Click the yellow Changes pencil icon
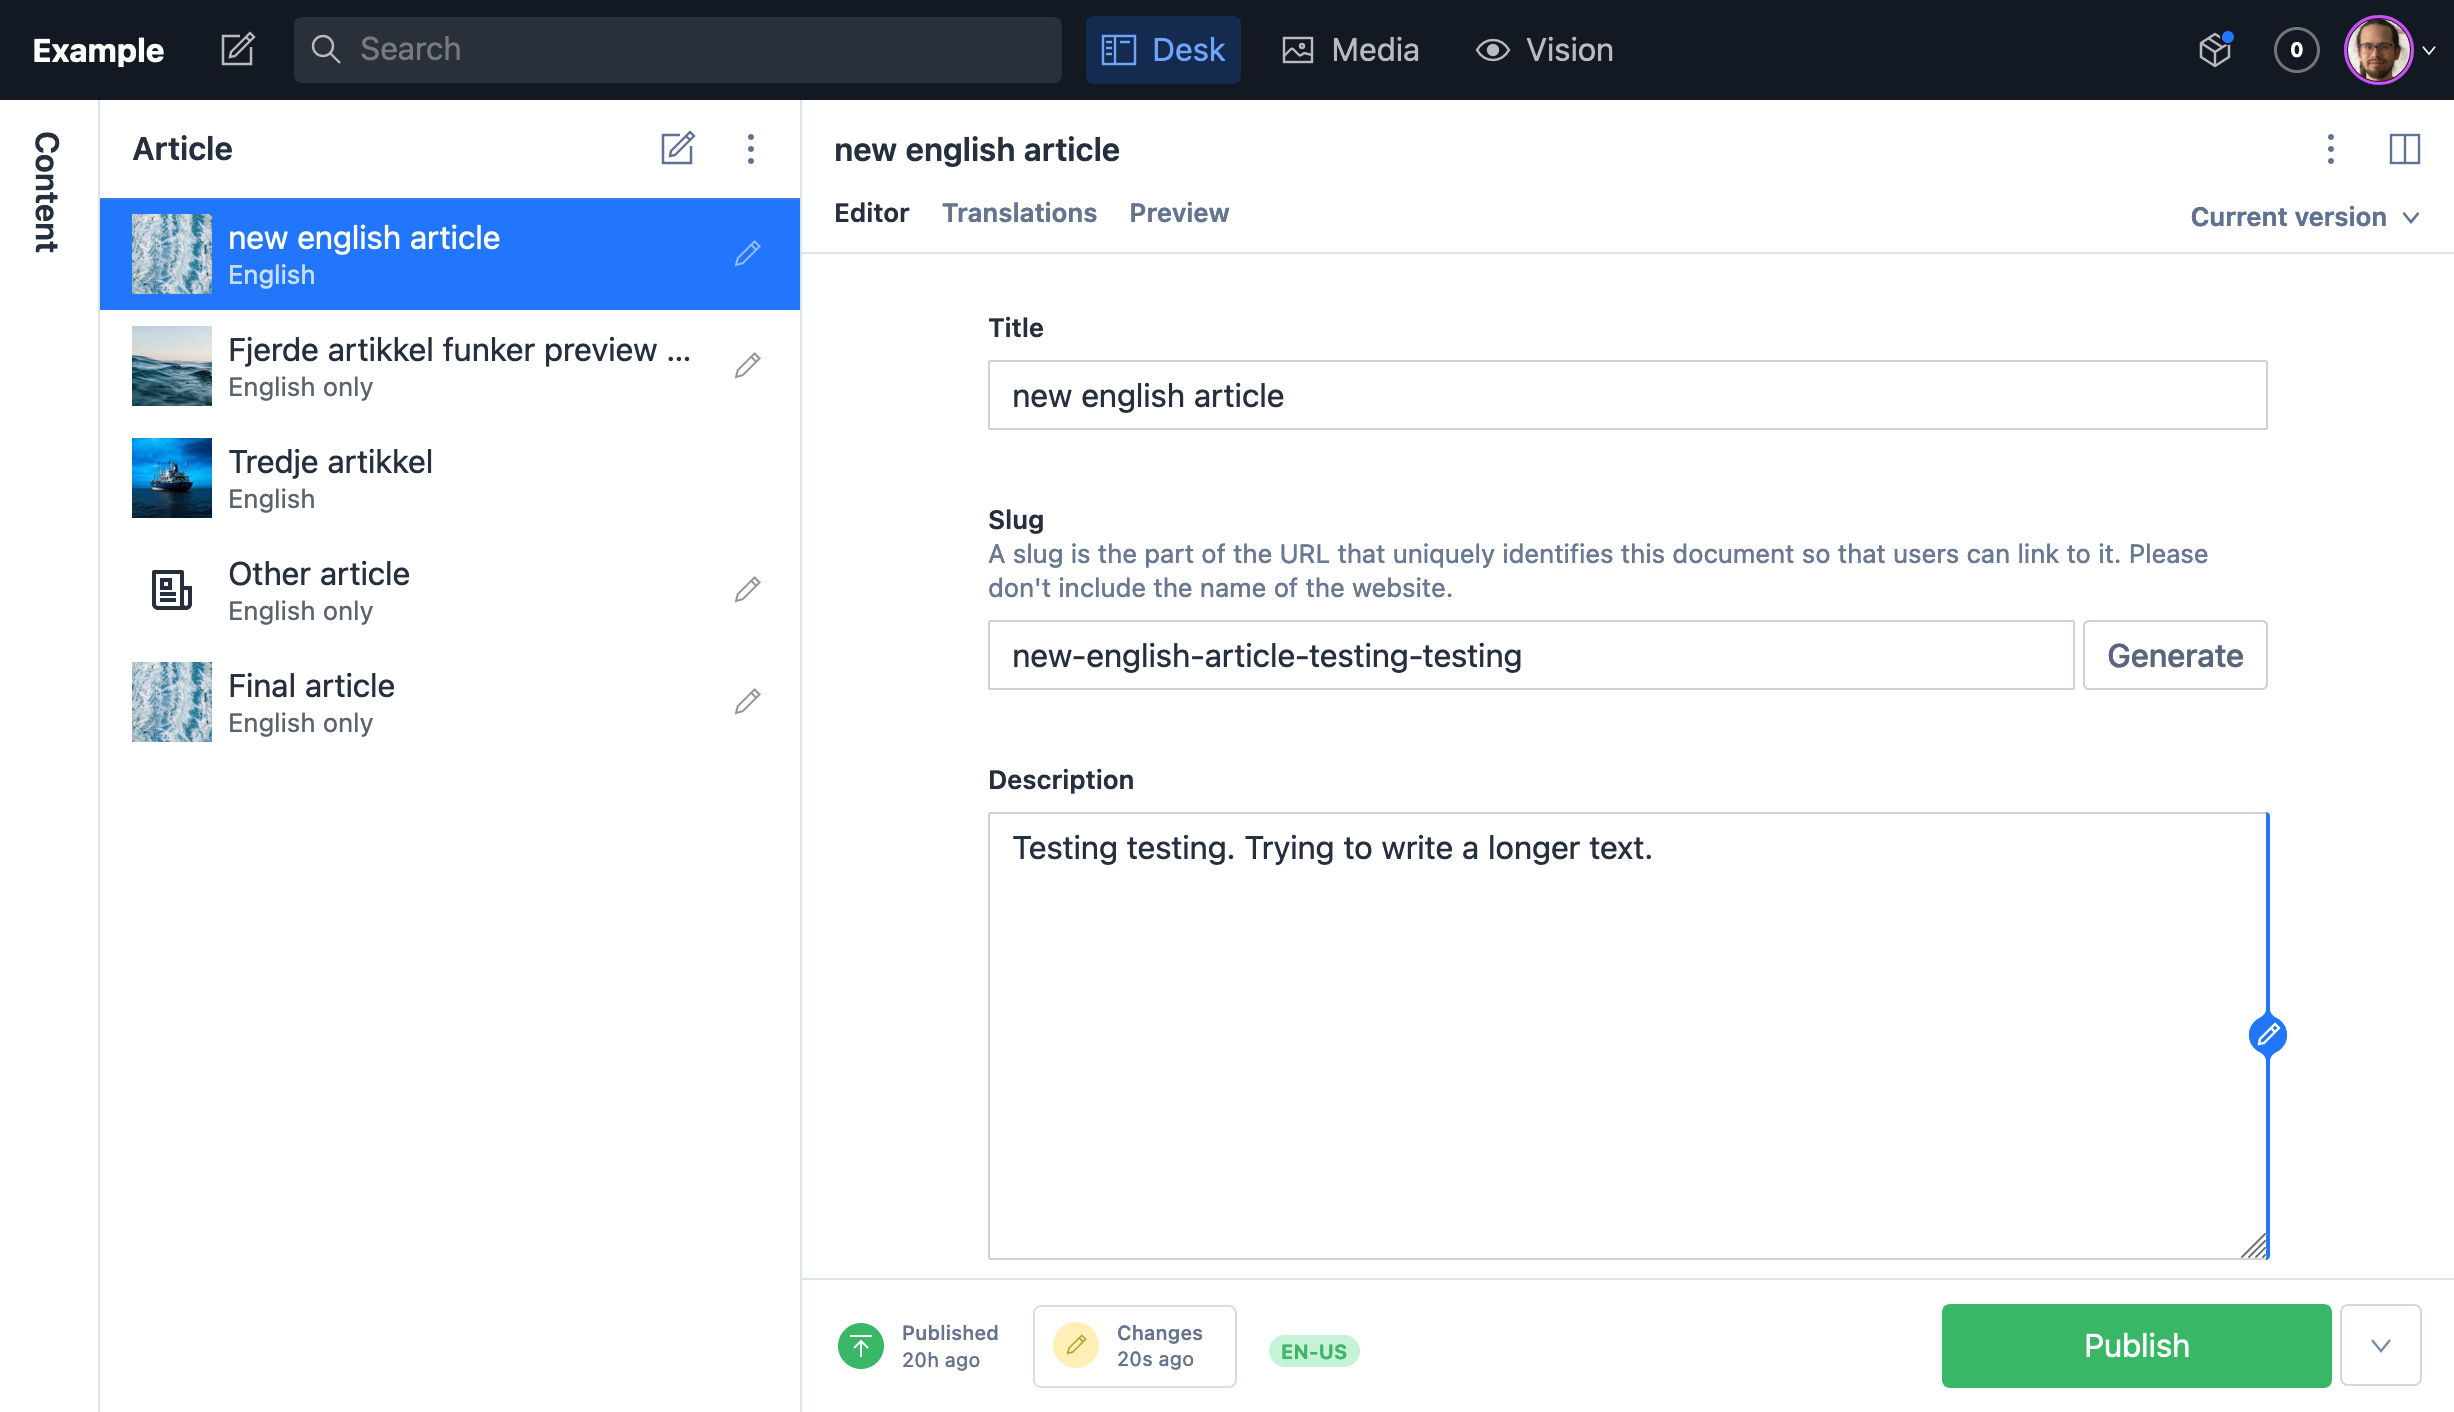Viewport: 2454px width, 1412px height. (x=1076, y=1346)
